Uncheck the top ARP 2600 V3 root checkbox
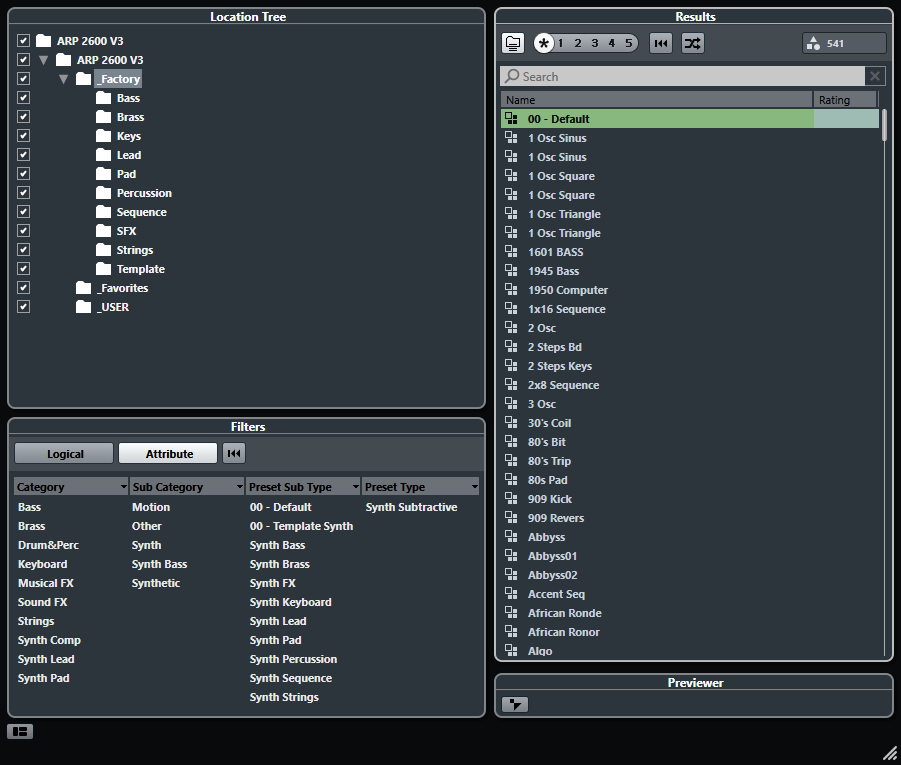The width and height of the screenshot is (901, 765). 23,40
